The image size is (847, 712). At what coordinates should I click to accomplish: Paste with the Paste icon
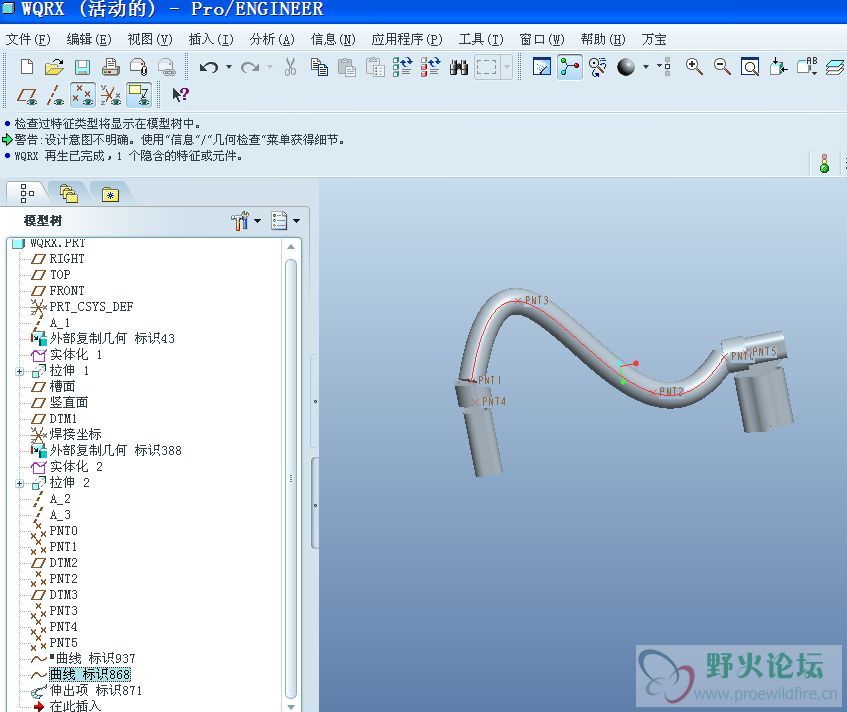(346, 67)
